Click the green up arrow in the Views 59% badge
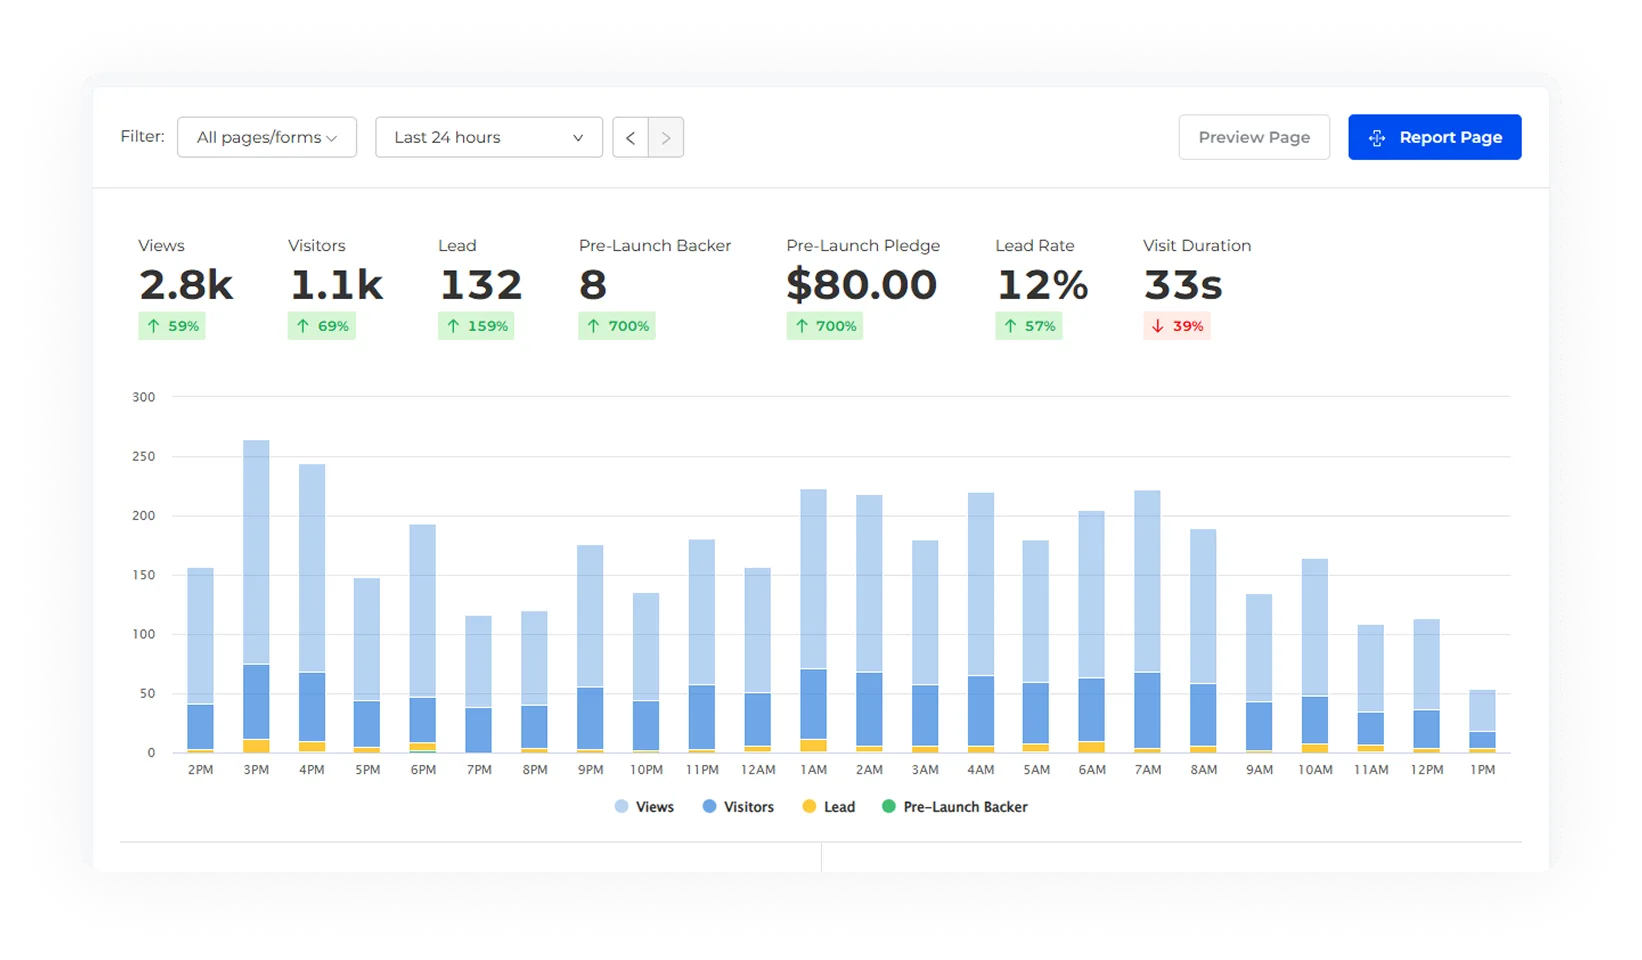 (x=155, y=325)
